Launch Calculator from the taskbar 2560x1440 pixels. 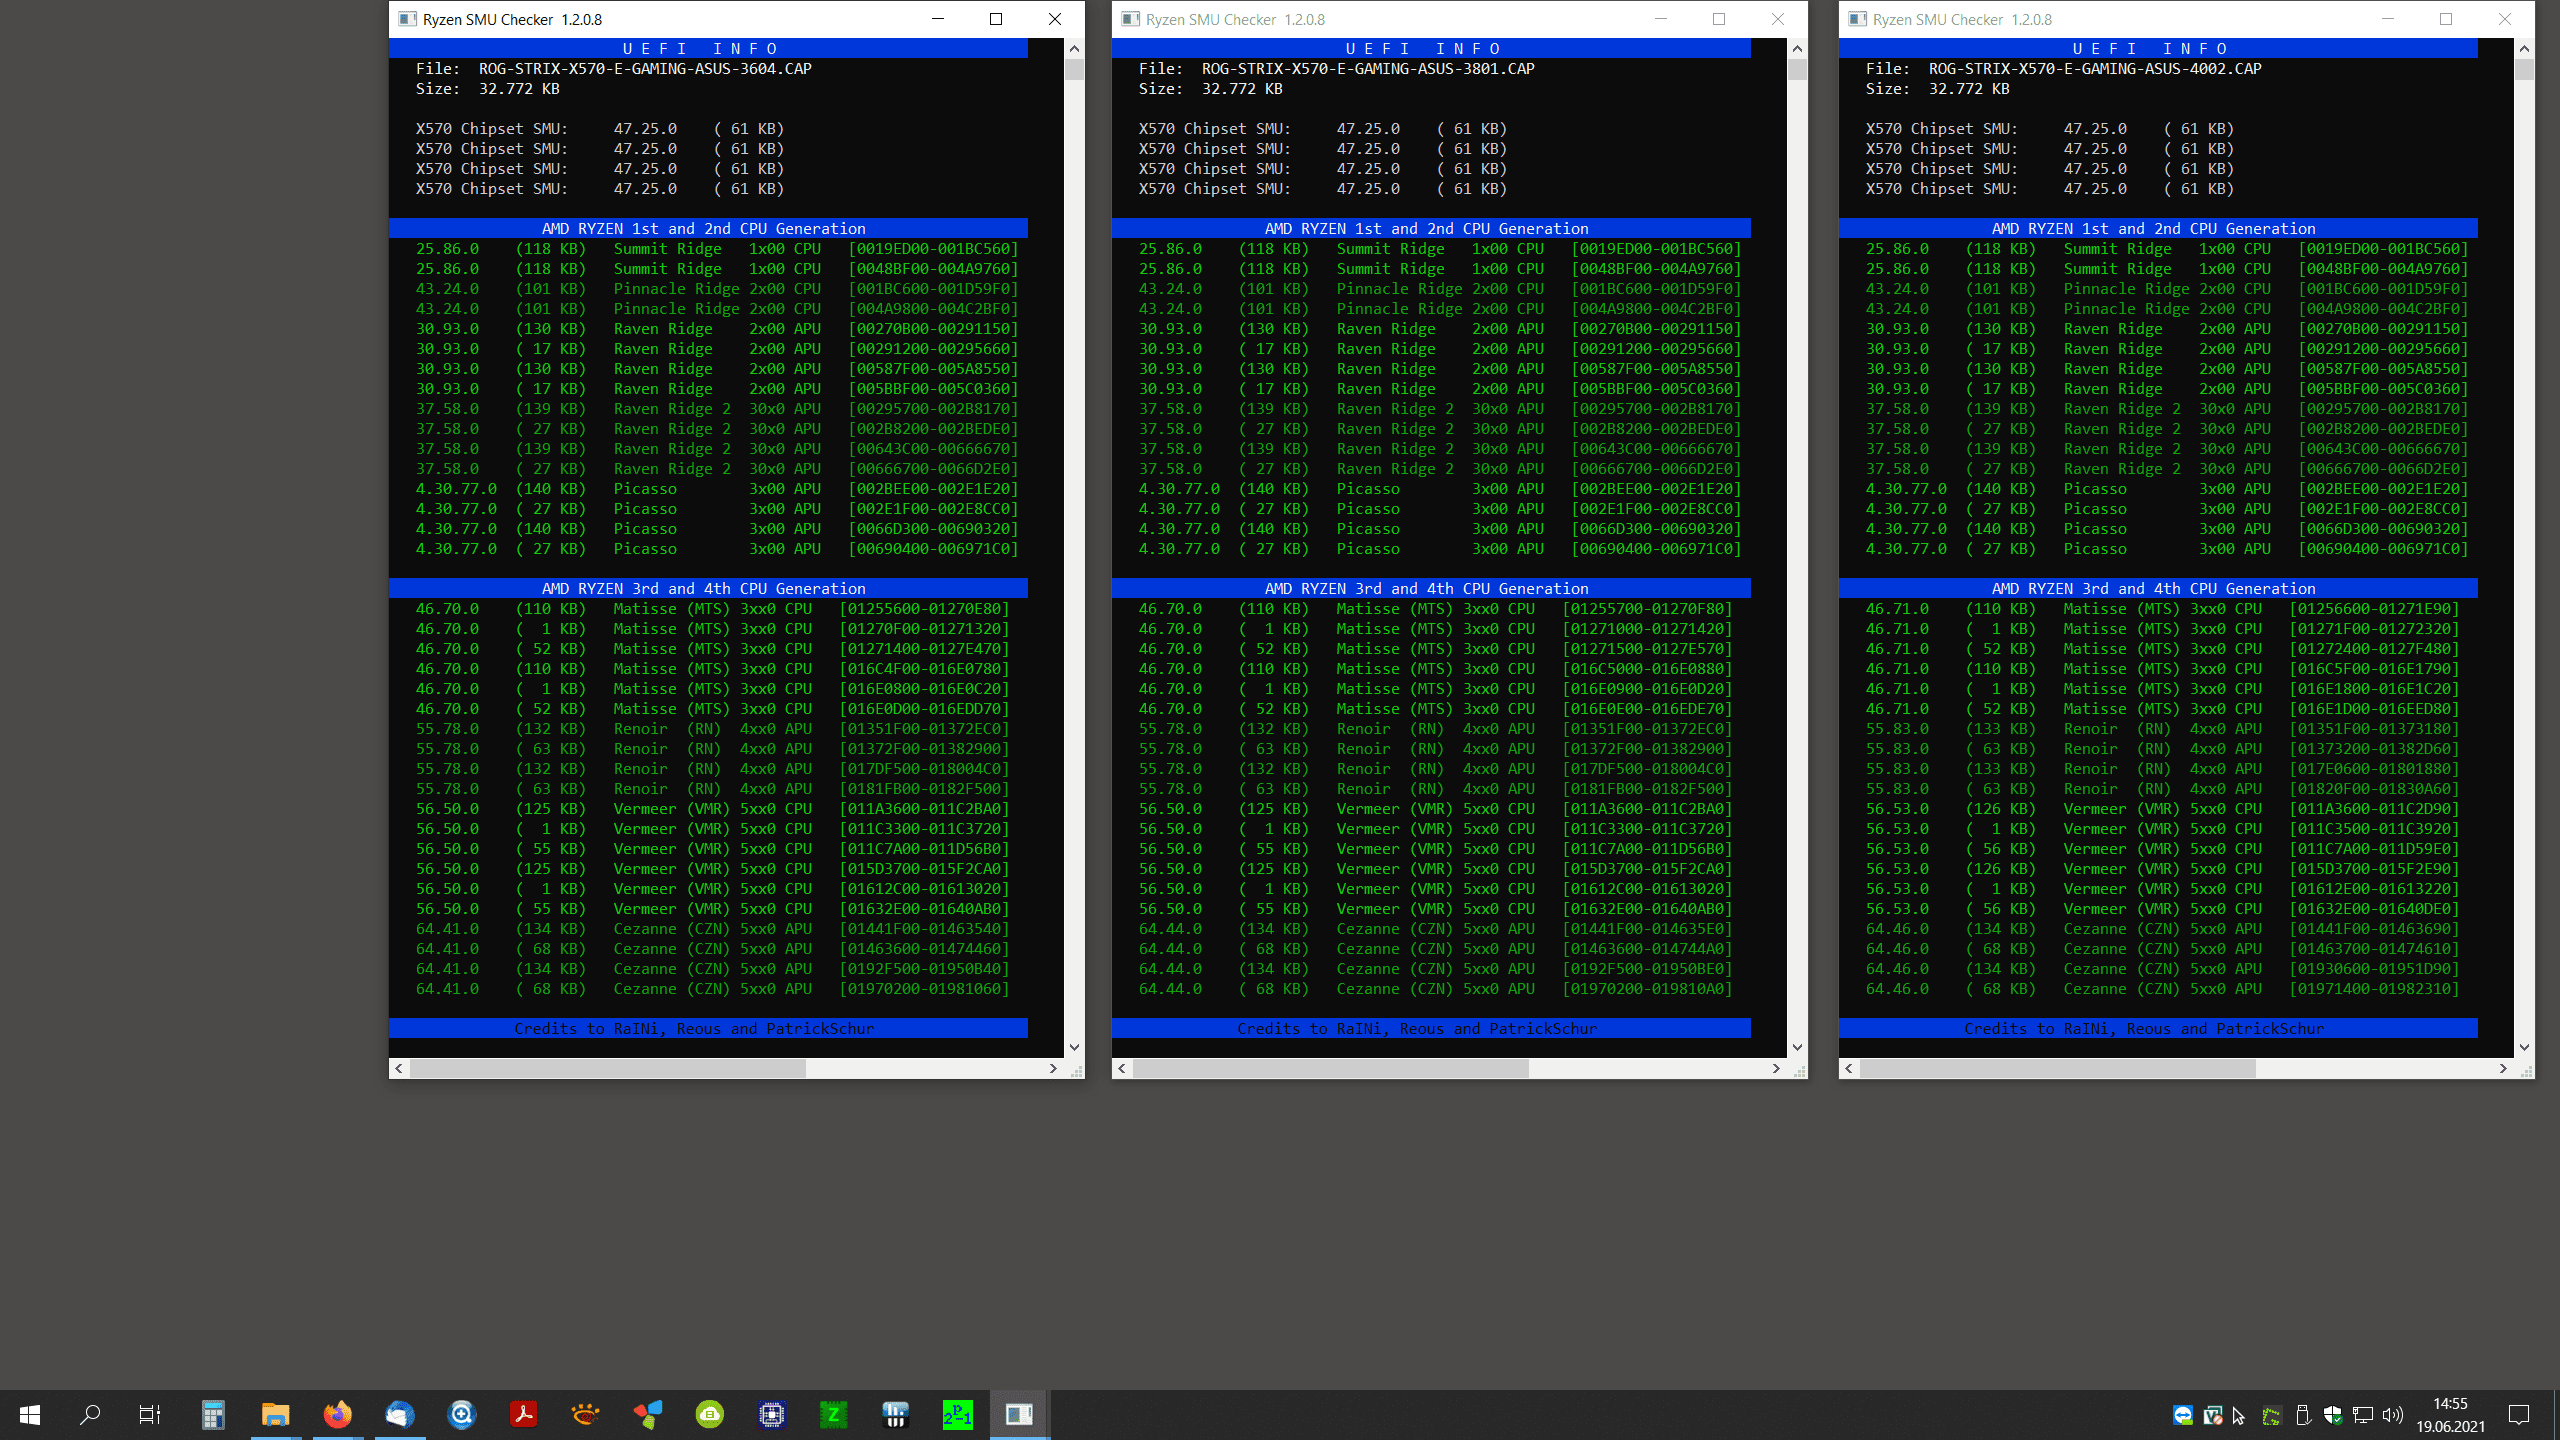(x=213, y=1414)
